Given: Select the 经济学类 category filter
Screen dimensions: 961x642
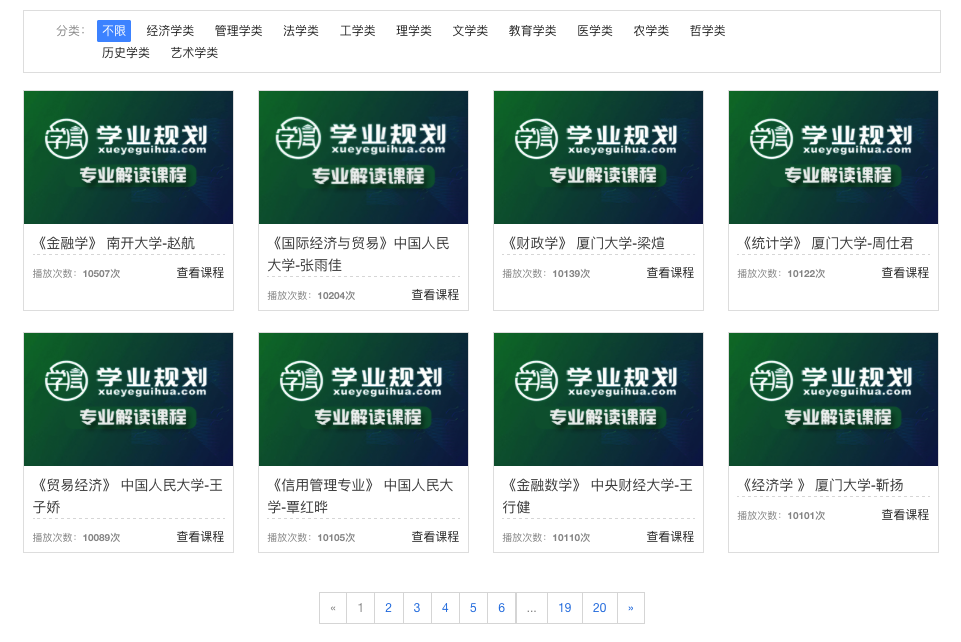Looking at the screenshot, I should (x=170, y=31).
